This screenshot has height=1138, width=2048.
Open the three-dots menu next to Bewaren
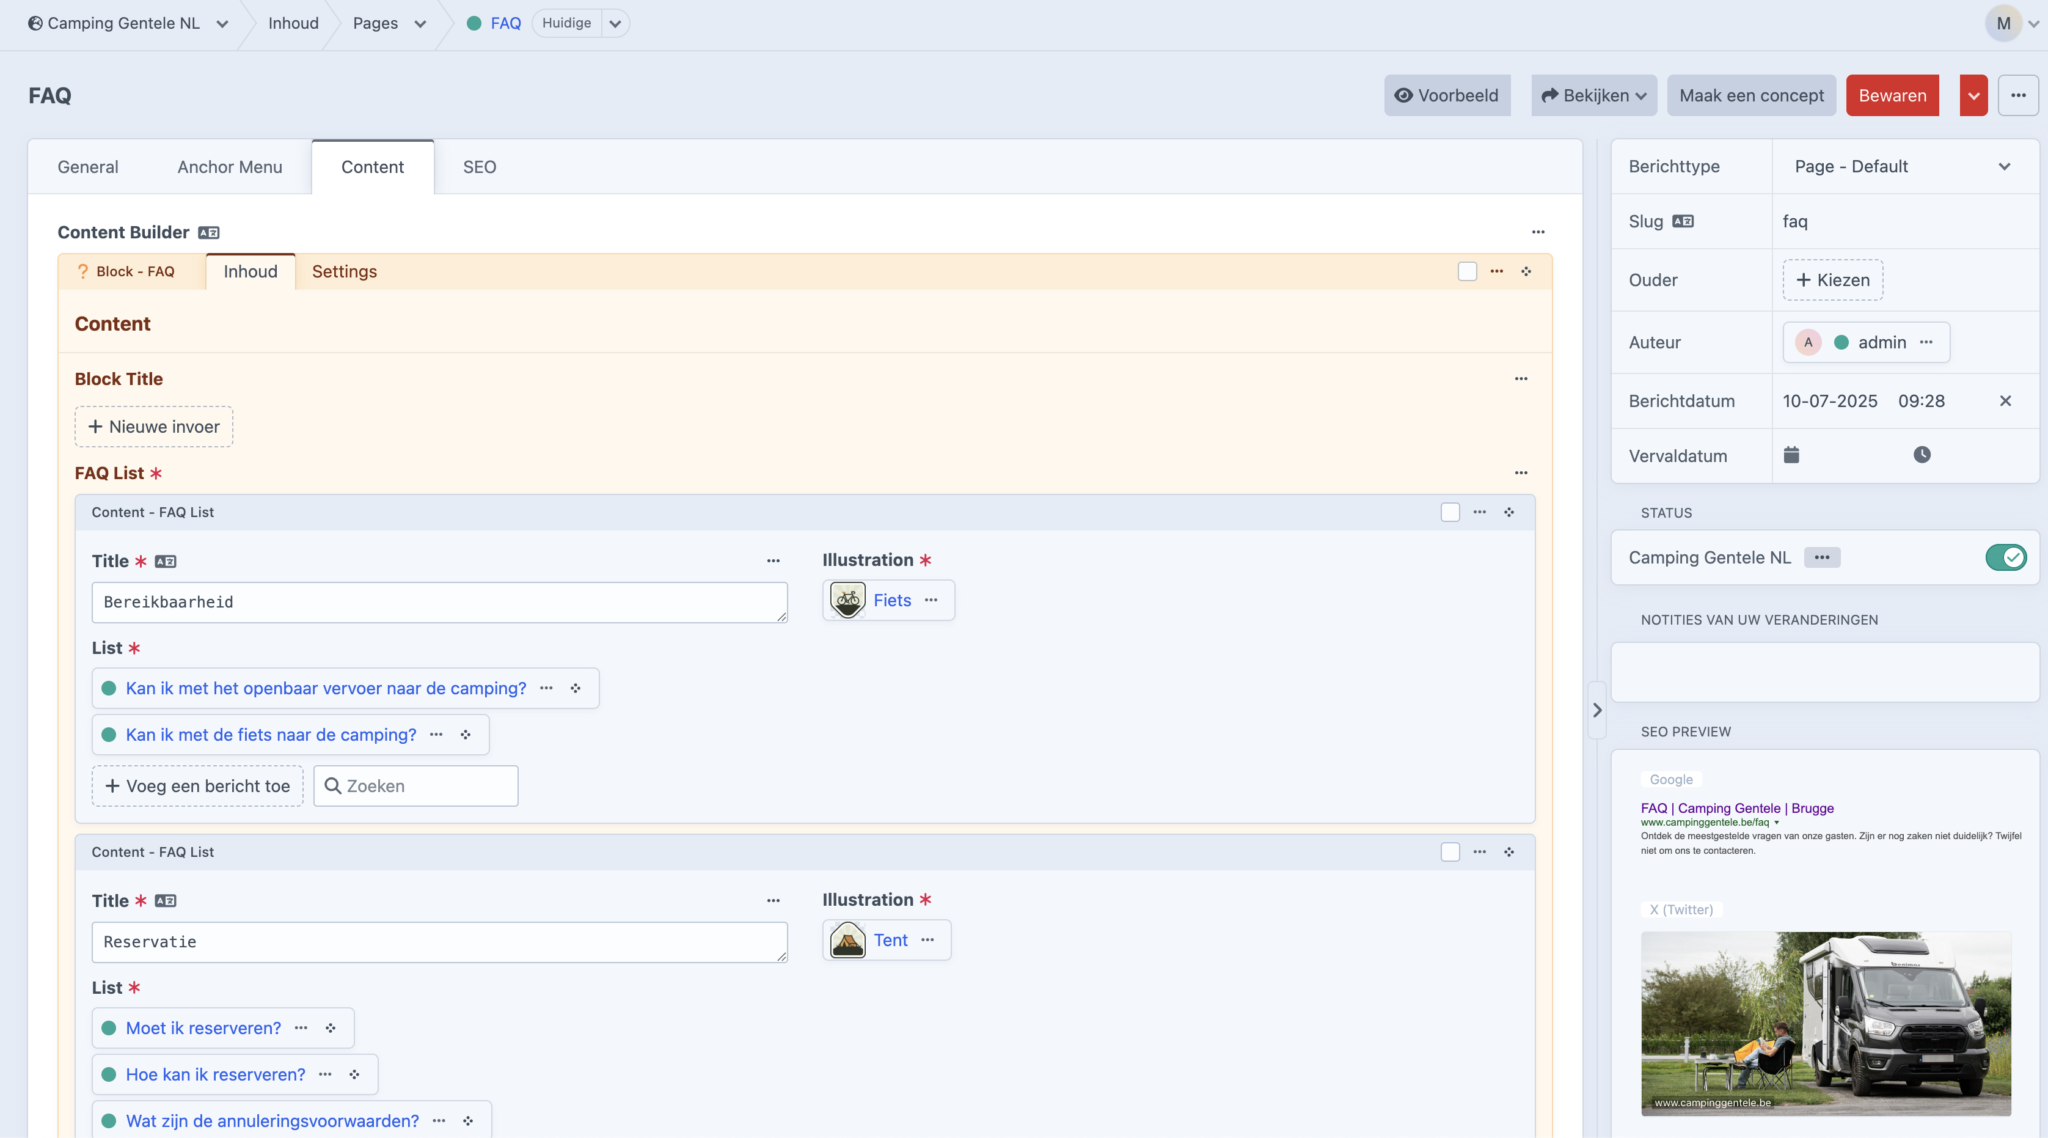2018,96
